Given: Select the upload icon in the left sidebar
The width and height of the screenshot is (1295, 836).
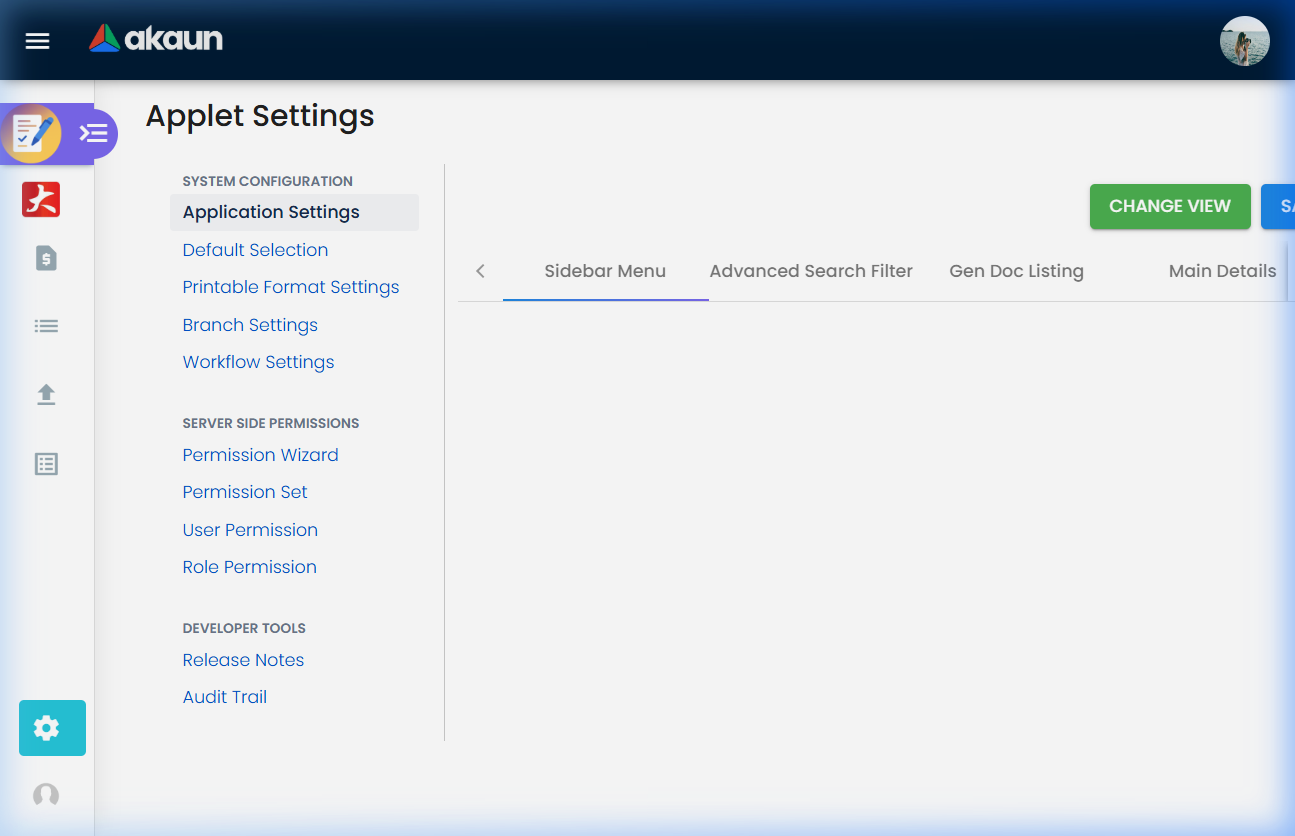Looking at the screenshot, I should pos(45,394).
